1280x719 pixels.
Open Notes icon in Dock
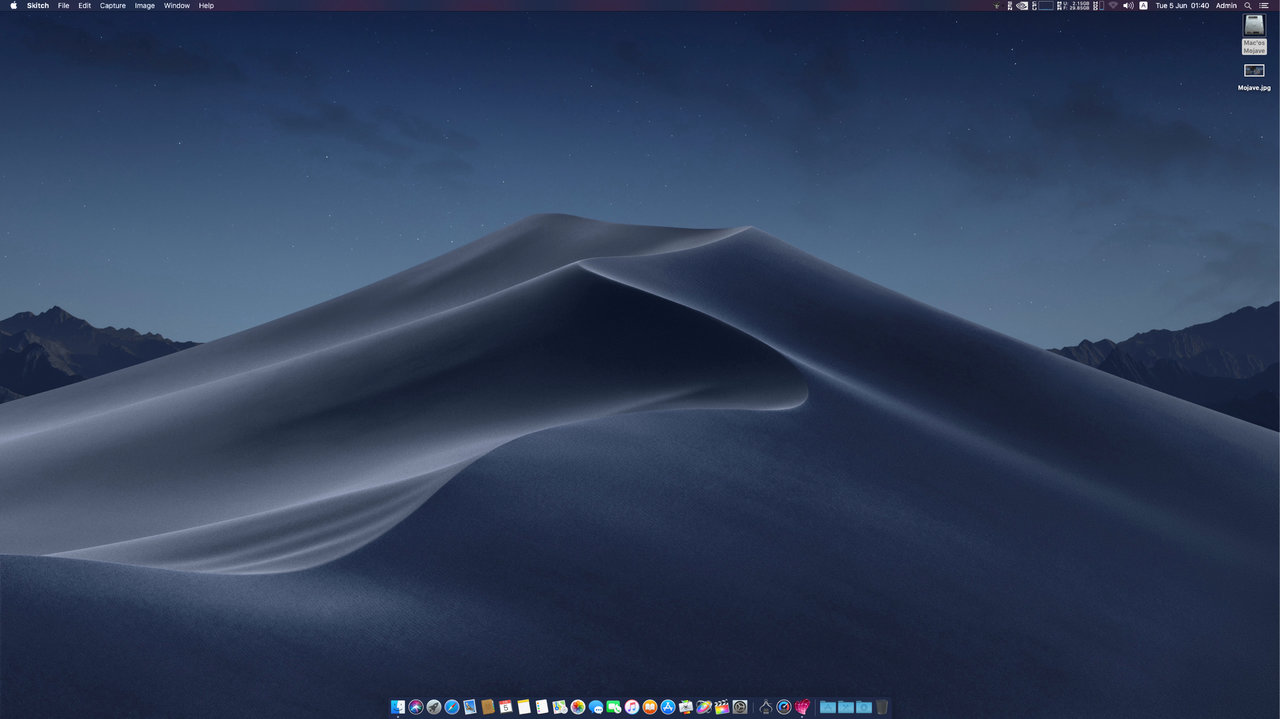pos(524,707)
